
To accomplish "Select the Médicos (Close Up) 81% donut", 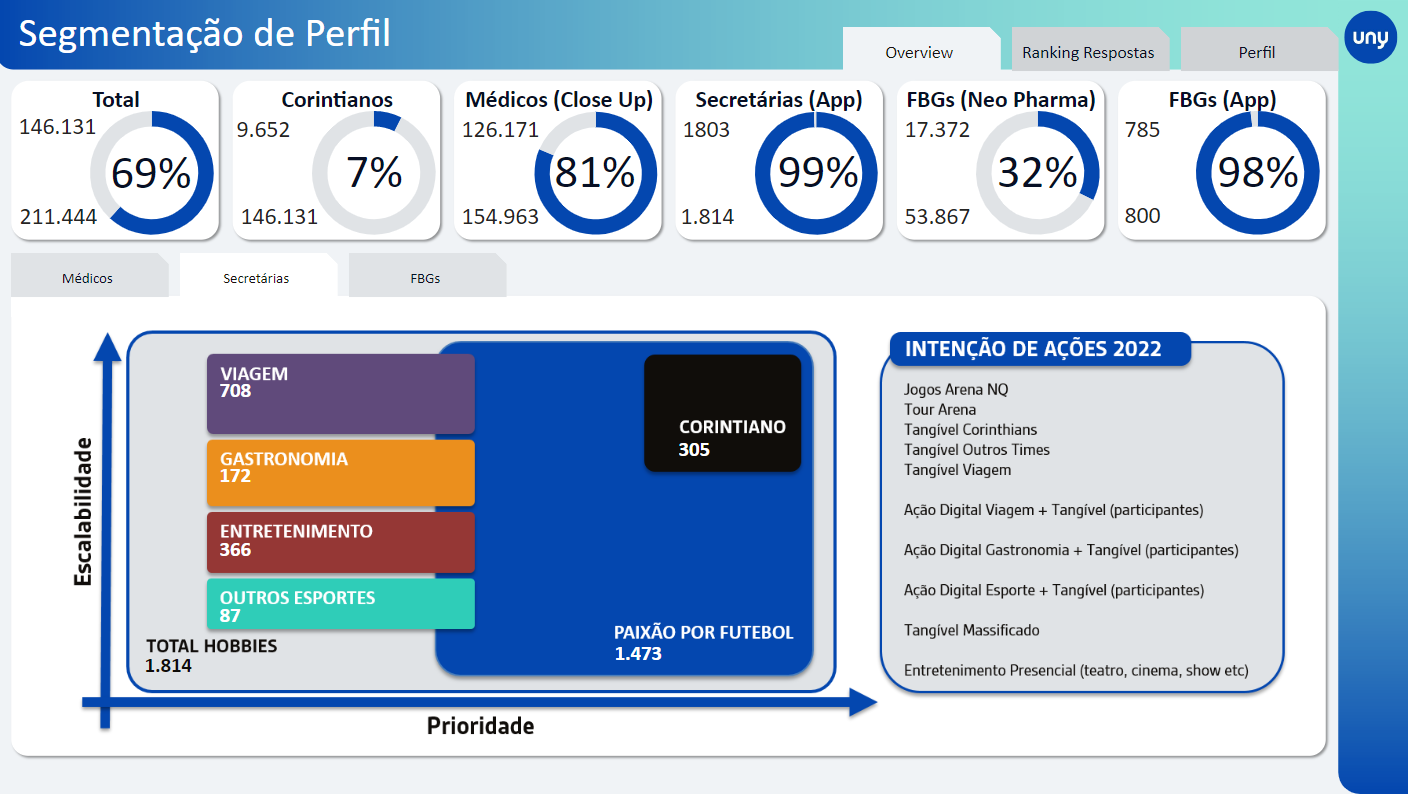I will (595, 173).
